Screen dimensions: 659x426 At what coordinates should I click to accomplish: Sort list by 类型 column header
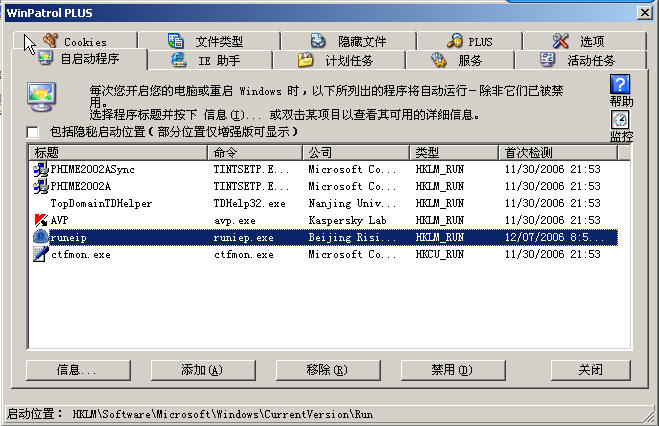454,153
